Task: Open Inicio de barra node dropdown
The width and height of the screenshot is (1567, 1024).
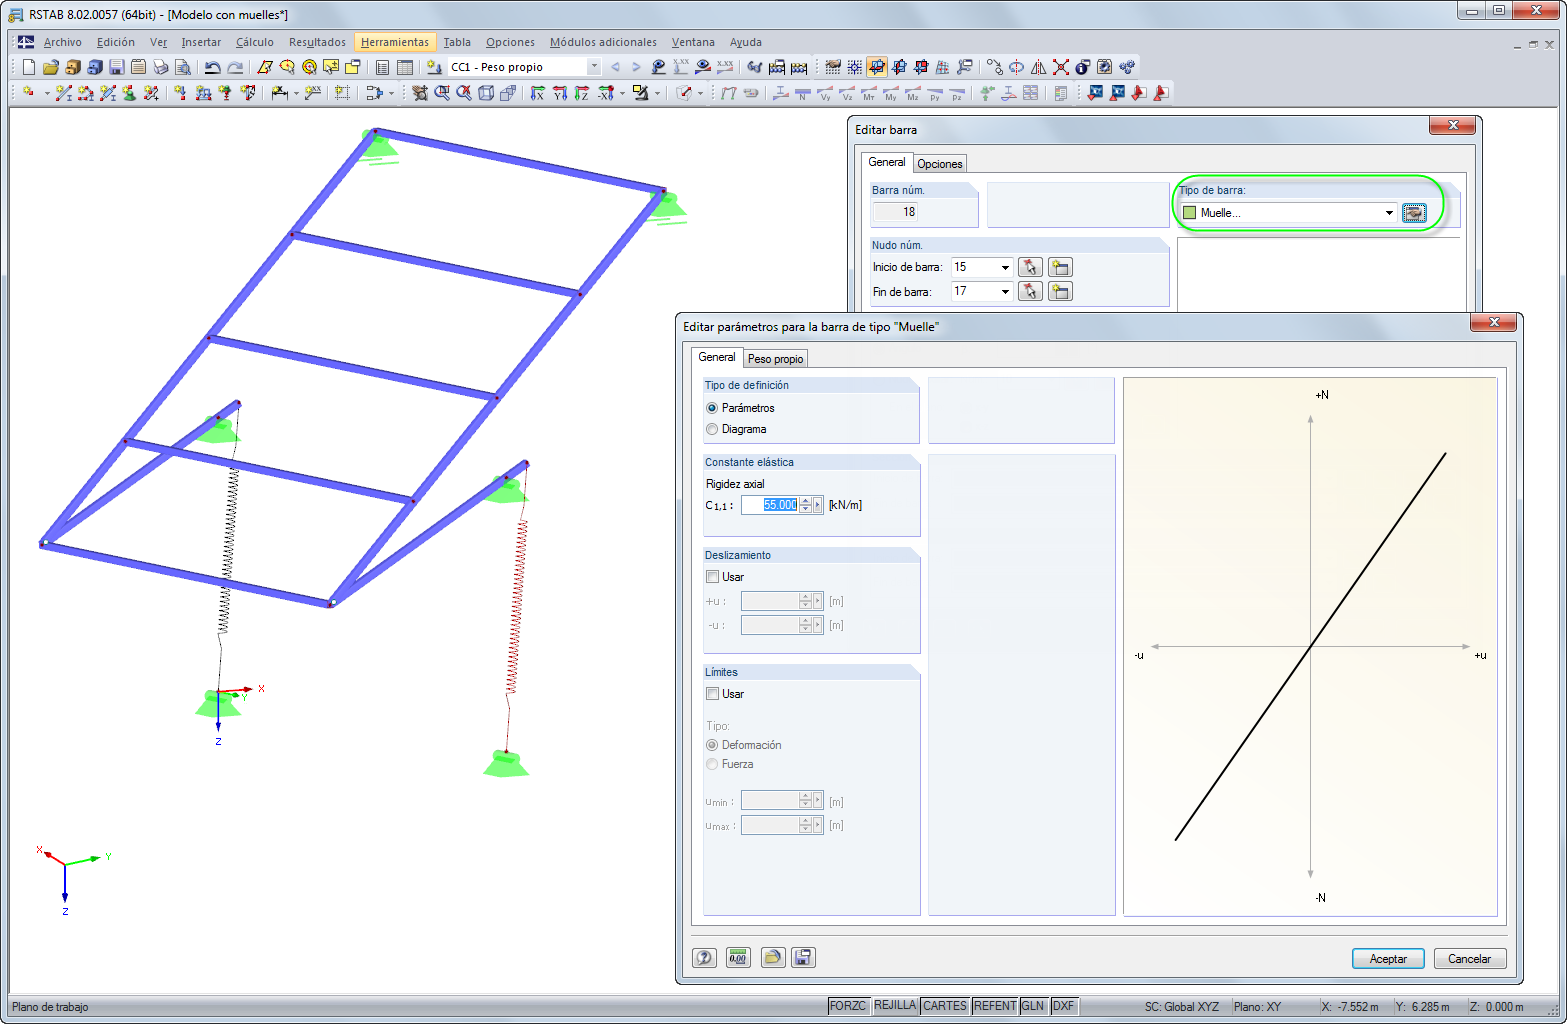Action: (x=1005, y=267)
